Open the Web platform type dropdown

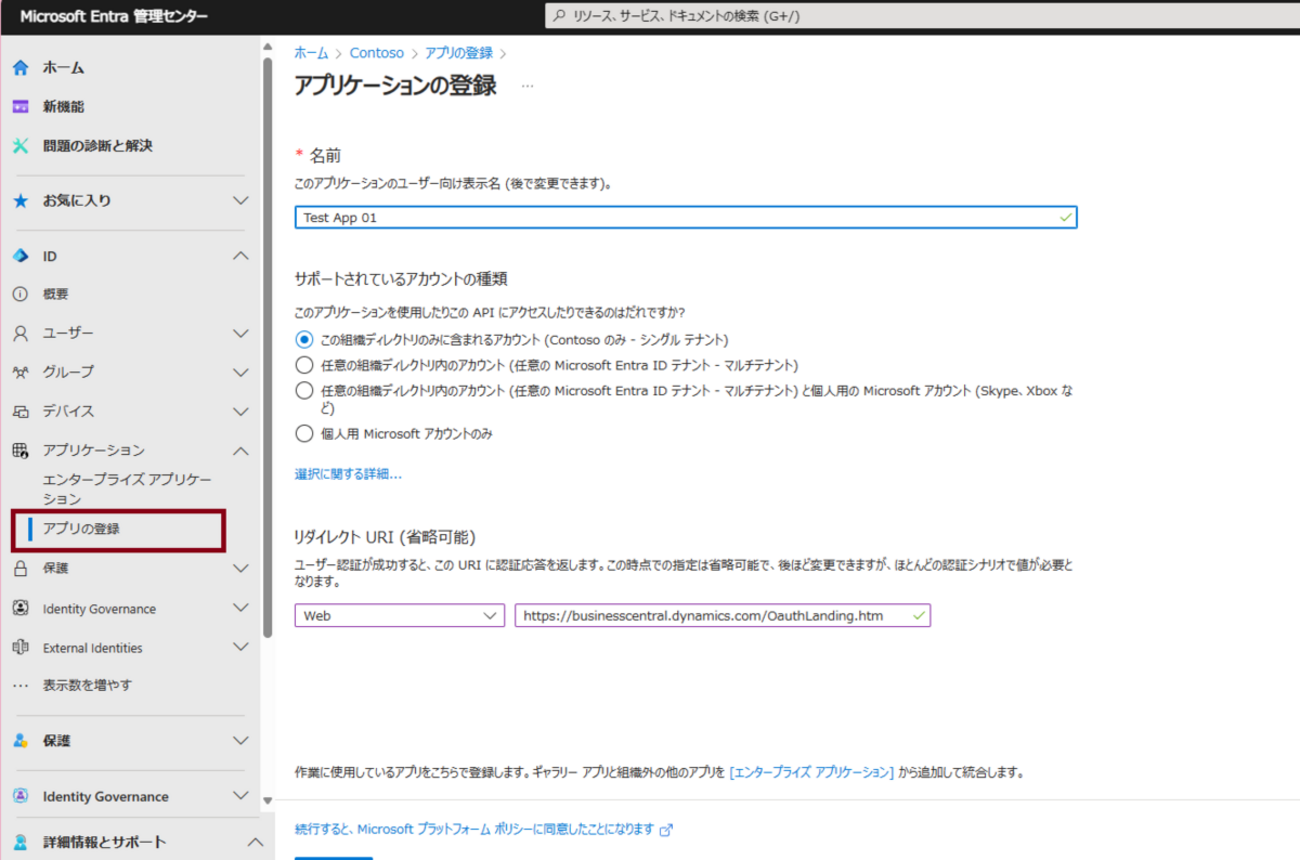(400, 616)
